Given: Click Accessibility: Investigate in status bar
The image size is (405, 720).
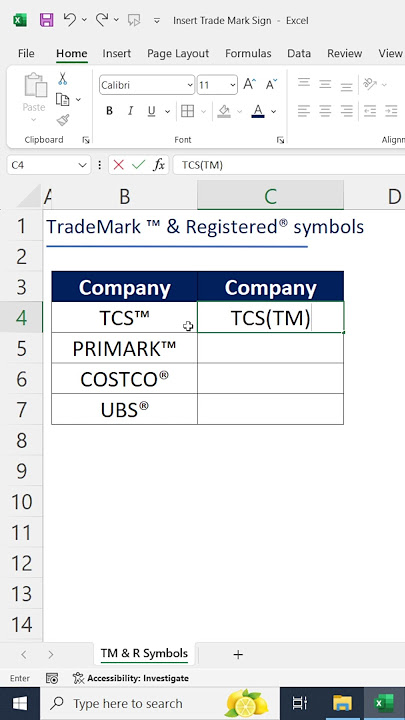Looking at the screenshot, I should (x=131, y=678).
